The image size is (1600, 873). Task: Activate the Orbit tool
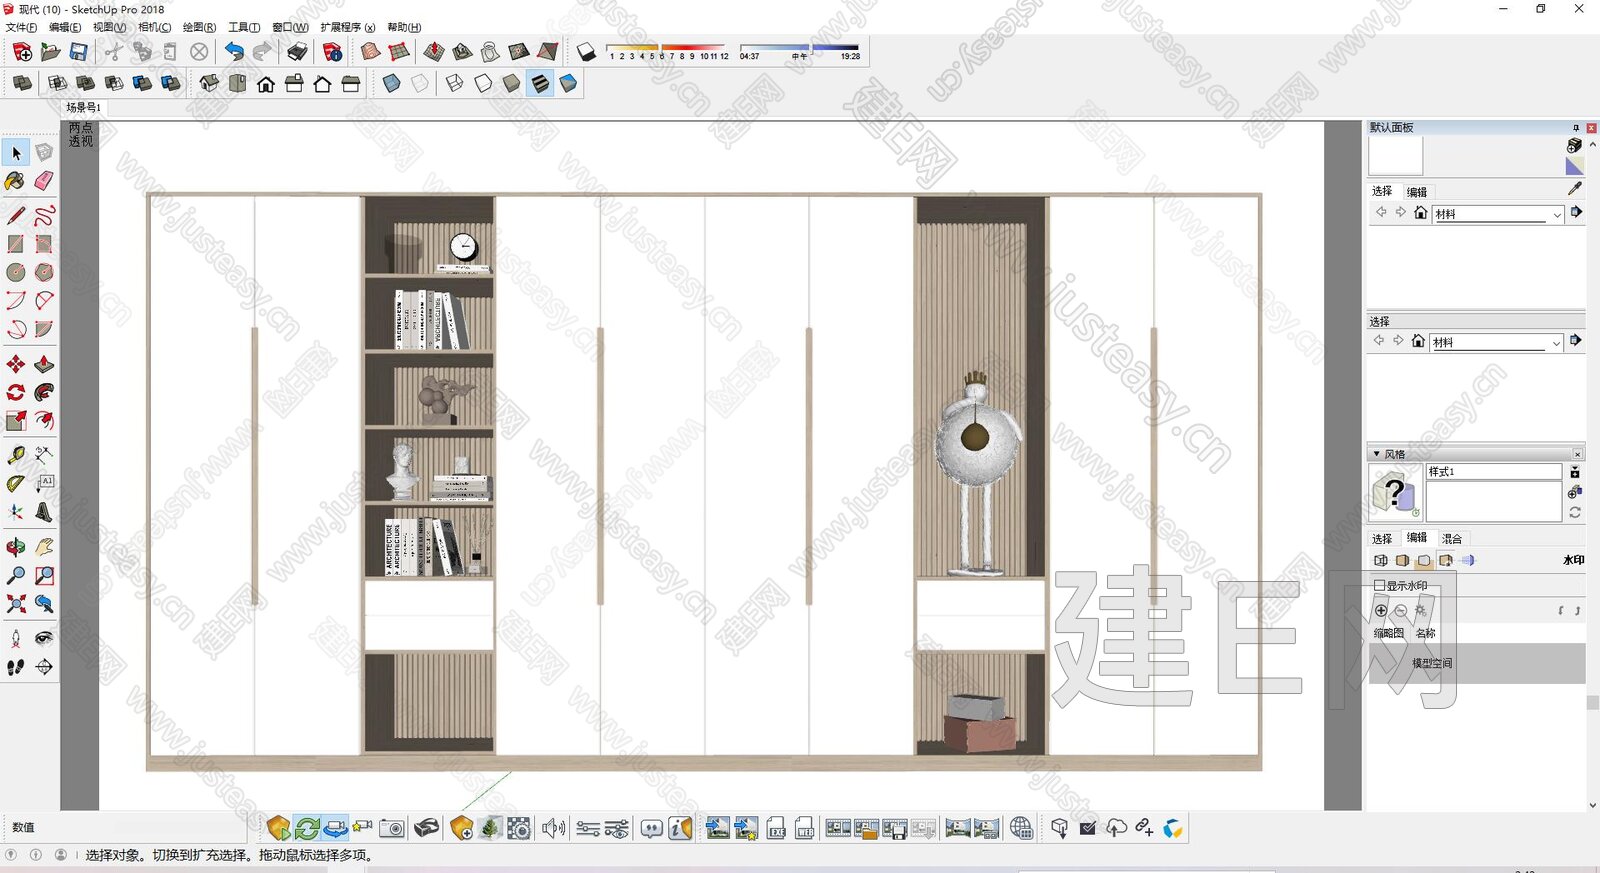pyautogui.click(x=16, y=547)
